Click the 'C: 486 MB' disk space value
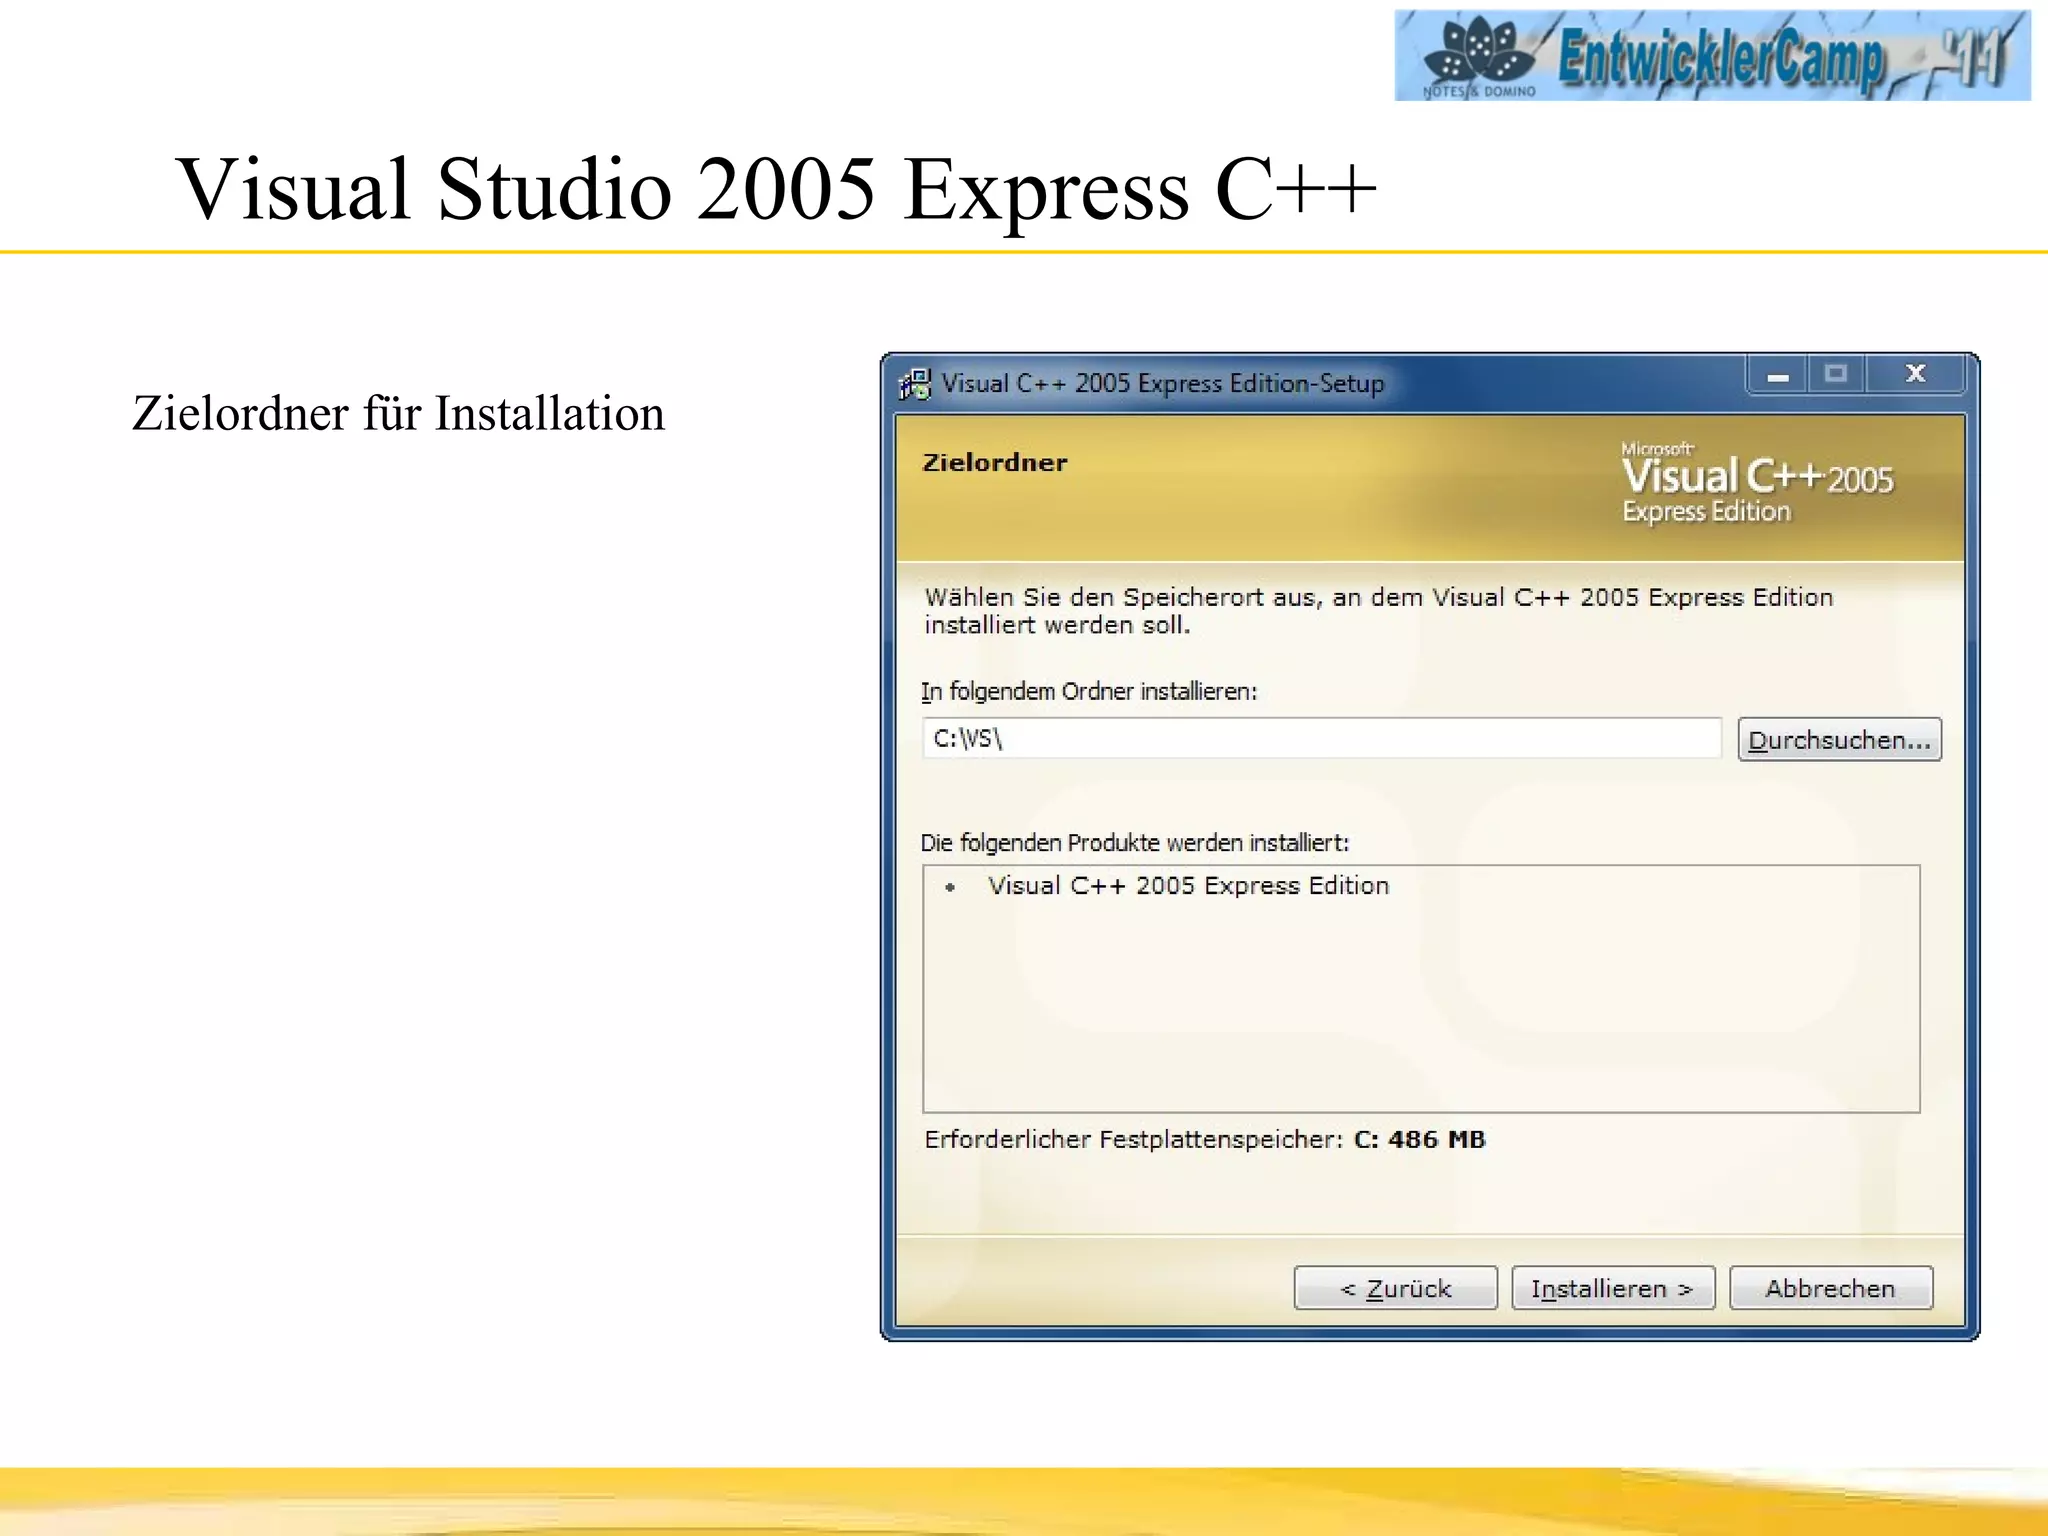 [x=1419, y=1140]
